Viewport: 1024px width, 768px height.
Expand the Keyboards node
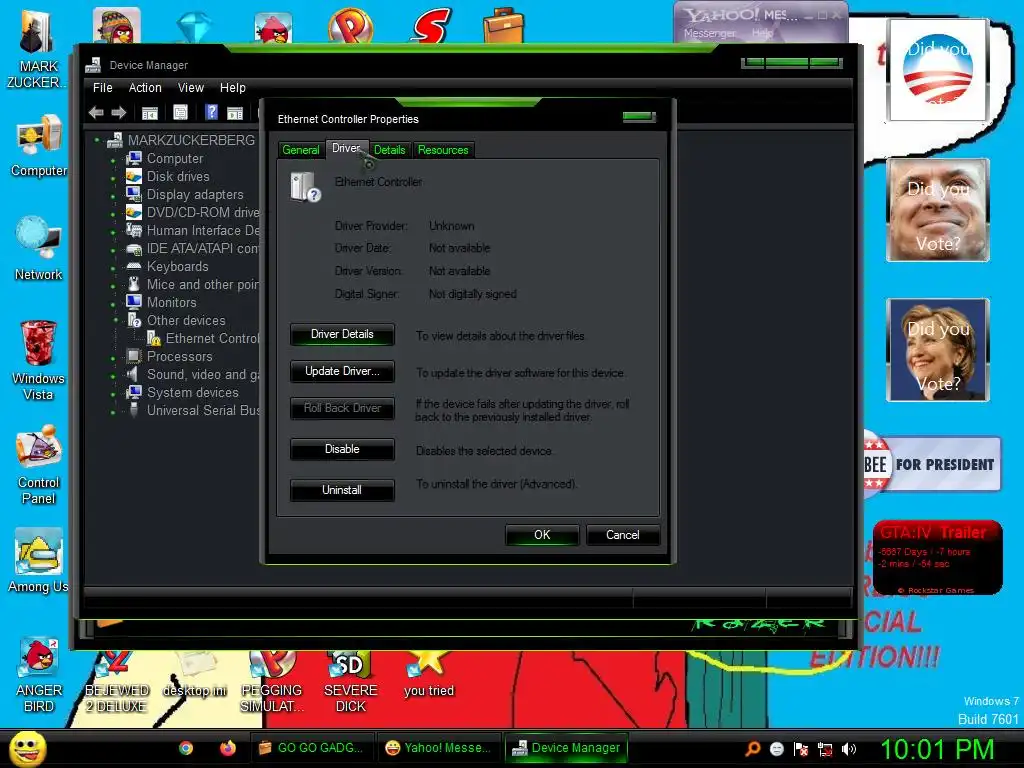click(114, 267)
